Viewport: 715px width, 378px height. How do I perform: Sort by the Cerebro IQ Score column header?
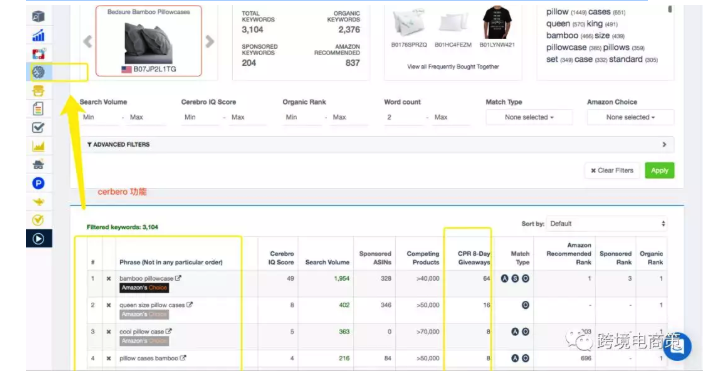pos(281,258)
